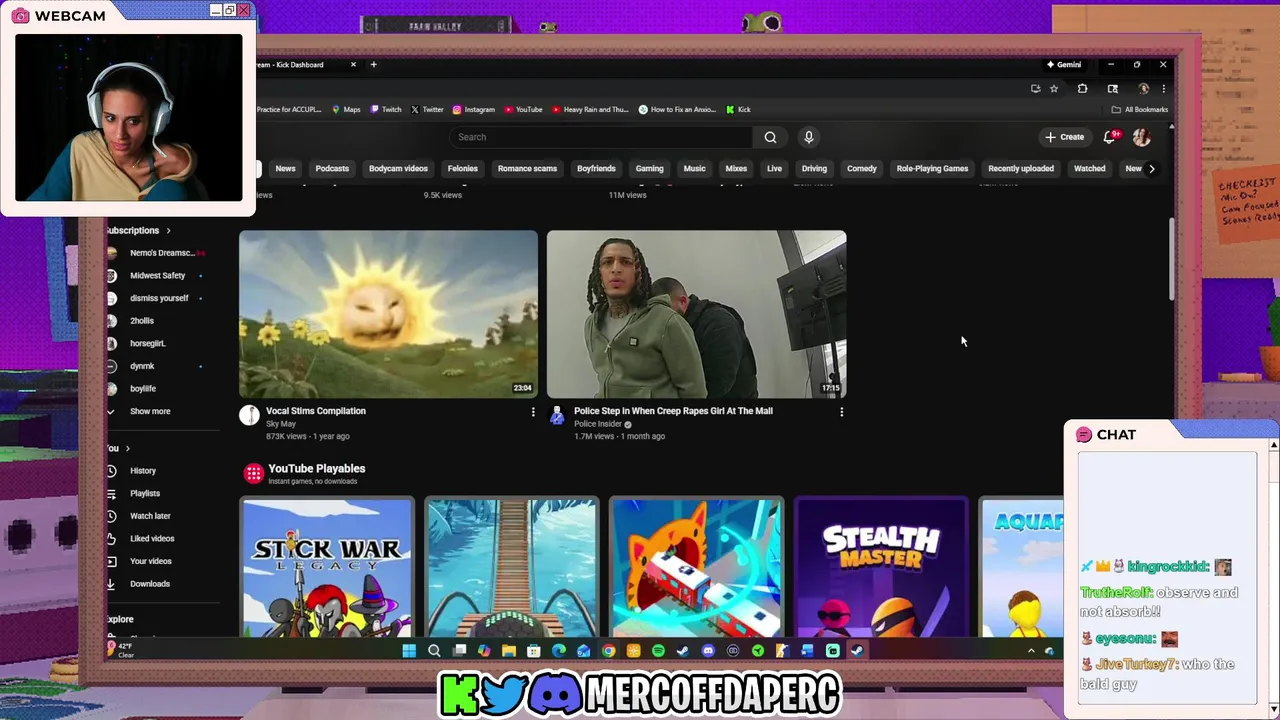Viewport: 1280px width, 720px height.
Task: Open the Chrome extensions puzzle icon
Action: point(1082,88)
